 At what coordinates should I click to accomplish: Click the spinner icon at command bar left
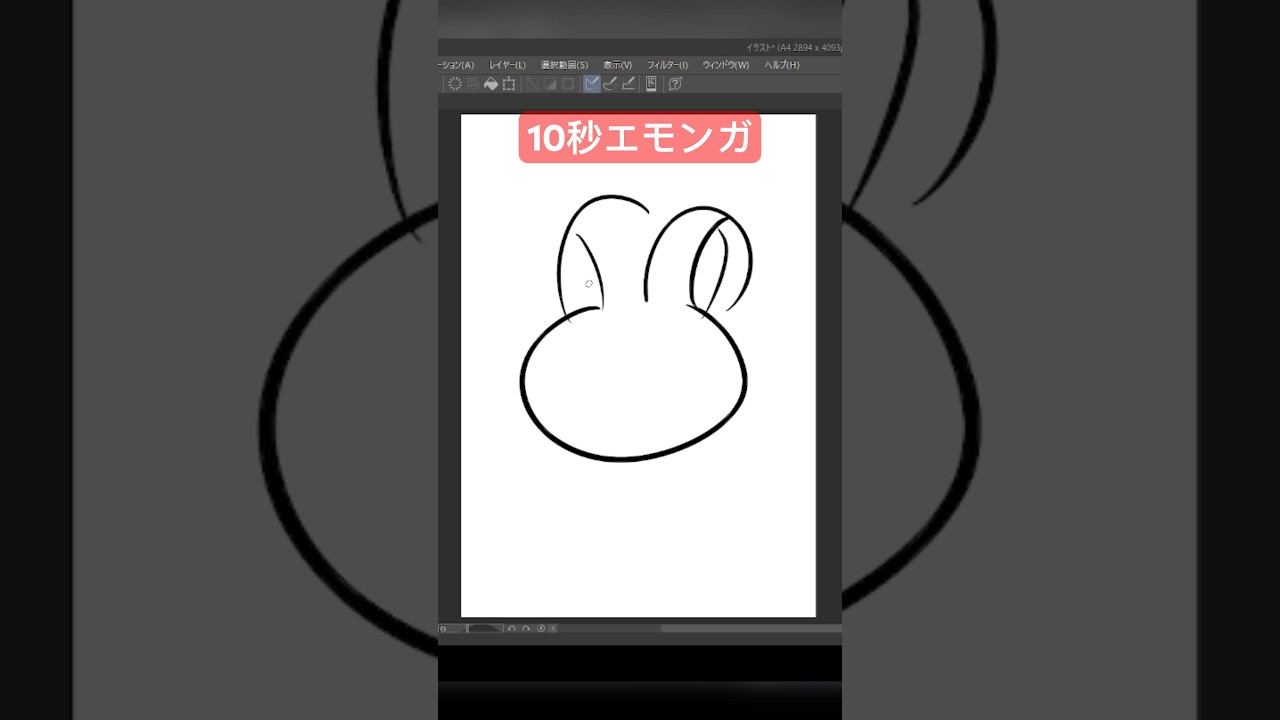pos(456,84)
